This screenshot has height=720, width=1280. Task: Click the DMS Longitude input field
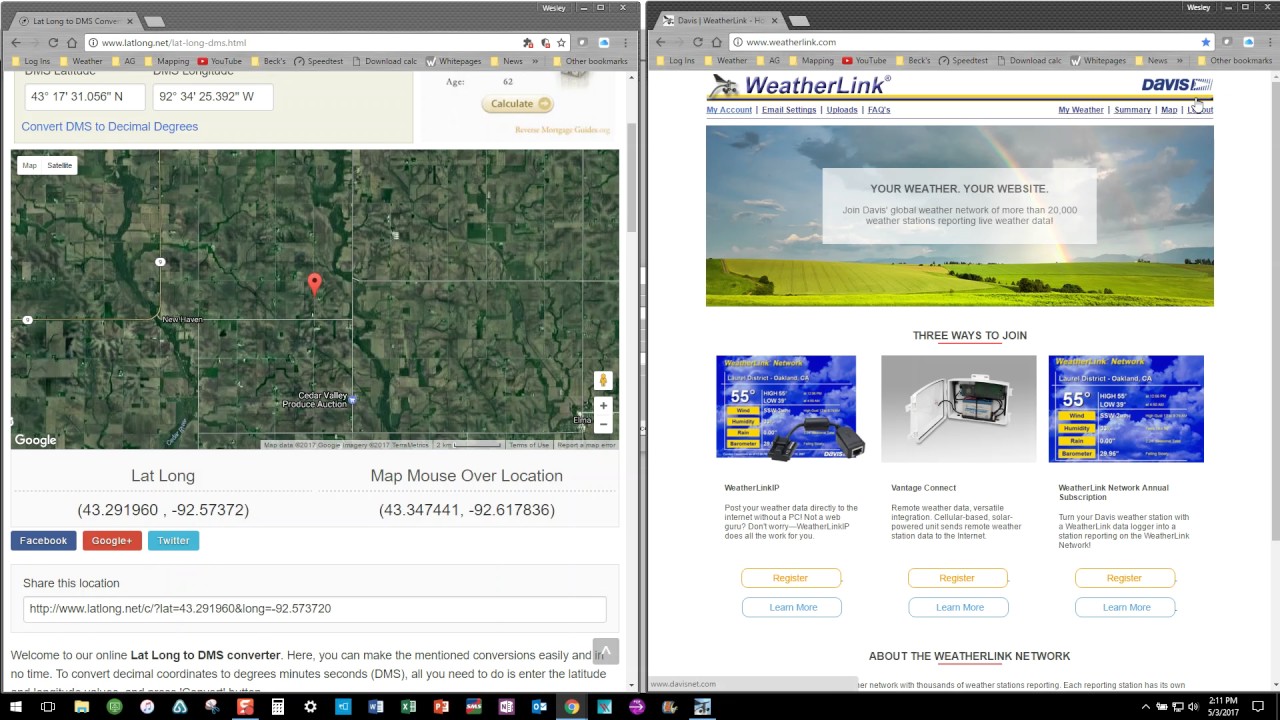(212, 97)
